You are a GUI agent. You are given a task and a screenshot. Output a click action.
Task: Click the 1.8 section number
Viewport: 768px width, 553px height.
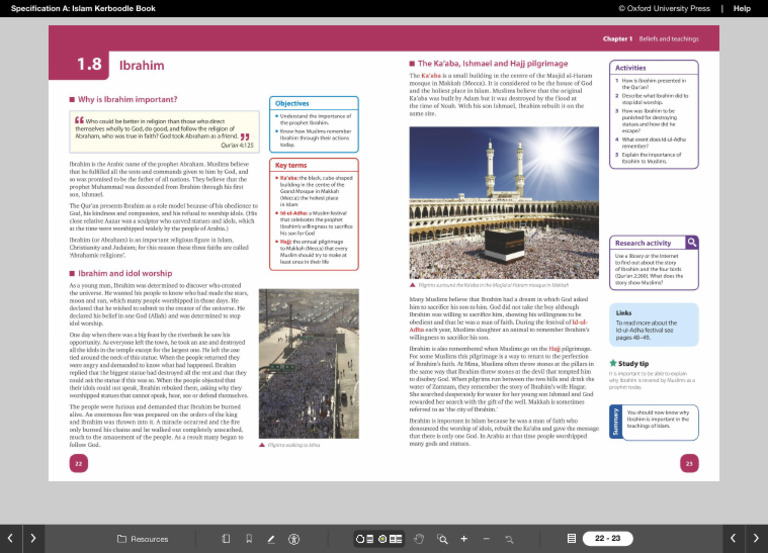(x=89, y=64)
